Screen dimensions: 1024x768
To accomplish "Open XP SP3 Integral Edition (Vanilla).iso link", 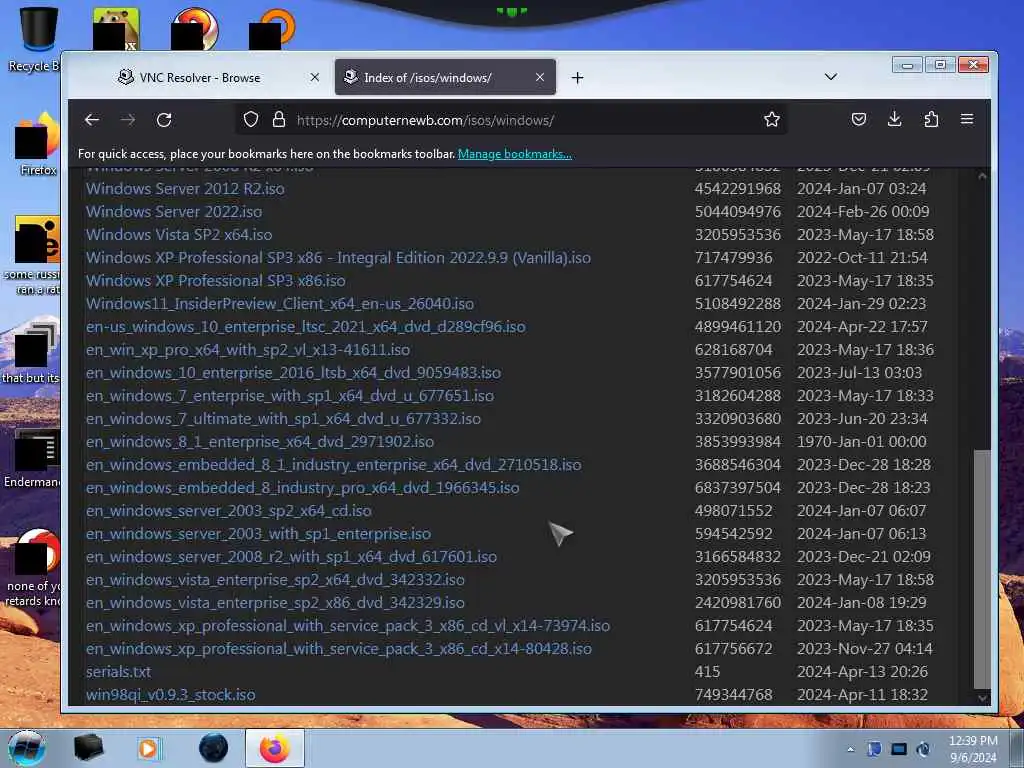I will pos(338,257).
